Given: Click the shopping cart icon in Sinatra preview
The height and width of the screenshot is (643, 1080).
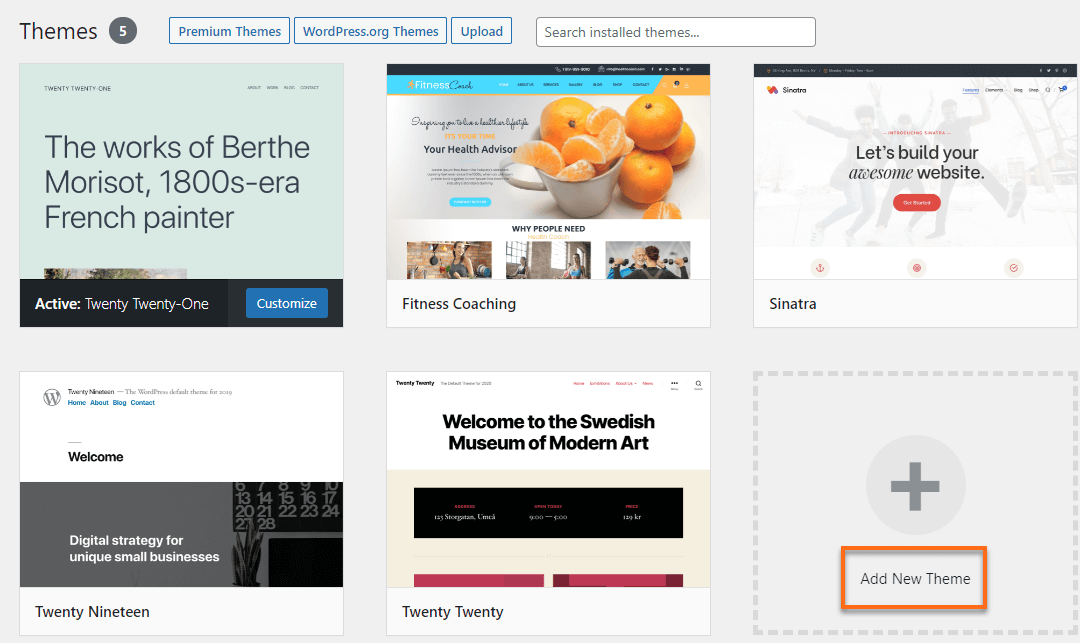Looking at the screenshot, I should coord(1062,90).
